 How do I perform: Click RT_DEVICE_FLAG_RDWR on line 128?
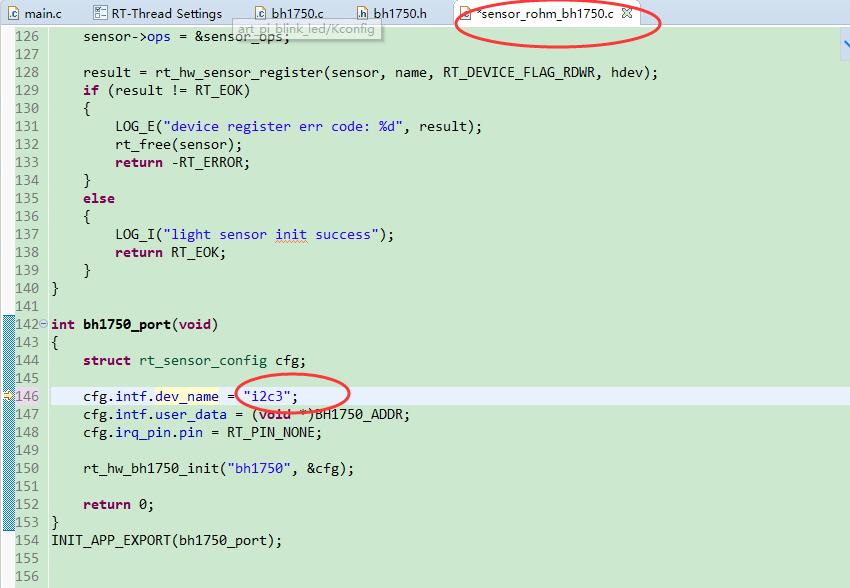[519, 73]
